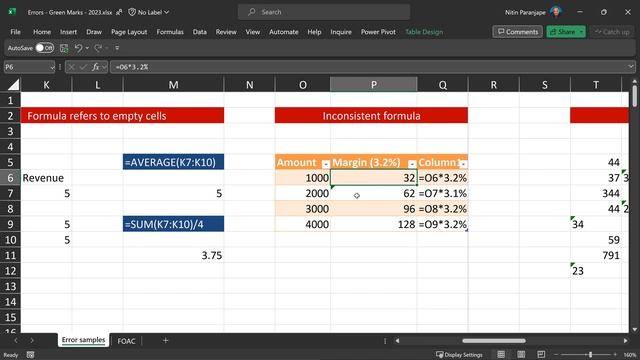
Task: Click the horizontal scroll right arrow
Action: click(626, 340)
